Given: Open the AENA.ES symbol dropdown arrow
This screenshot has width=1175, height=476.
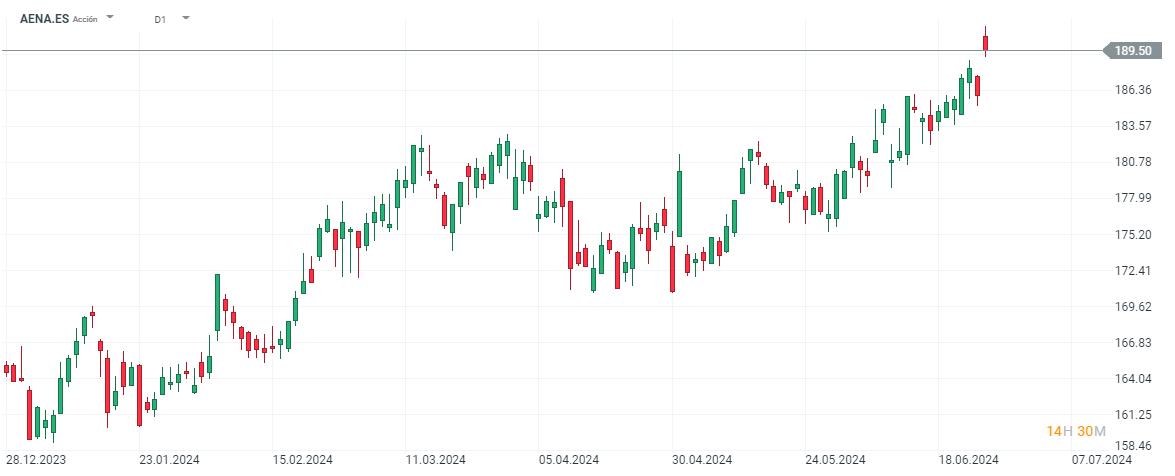Looking at the screenshot, I should tap(110, 18).
